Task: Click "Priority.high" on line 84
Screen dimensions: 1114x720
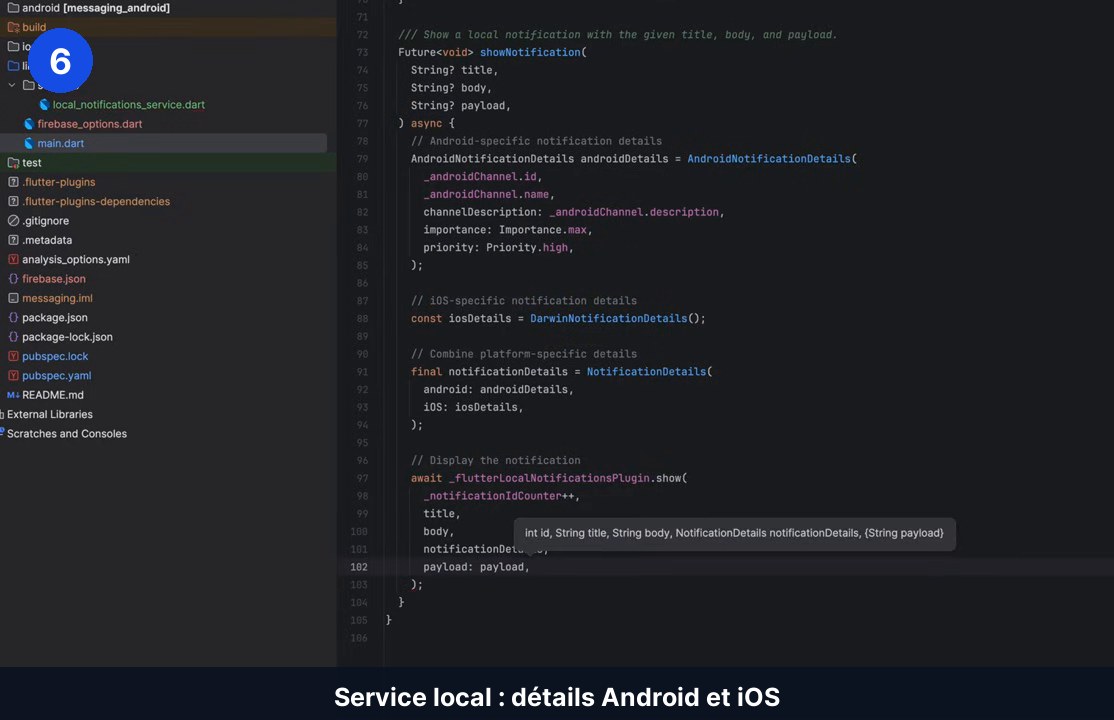Action: tap(527, 248)
